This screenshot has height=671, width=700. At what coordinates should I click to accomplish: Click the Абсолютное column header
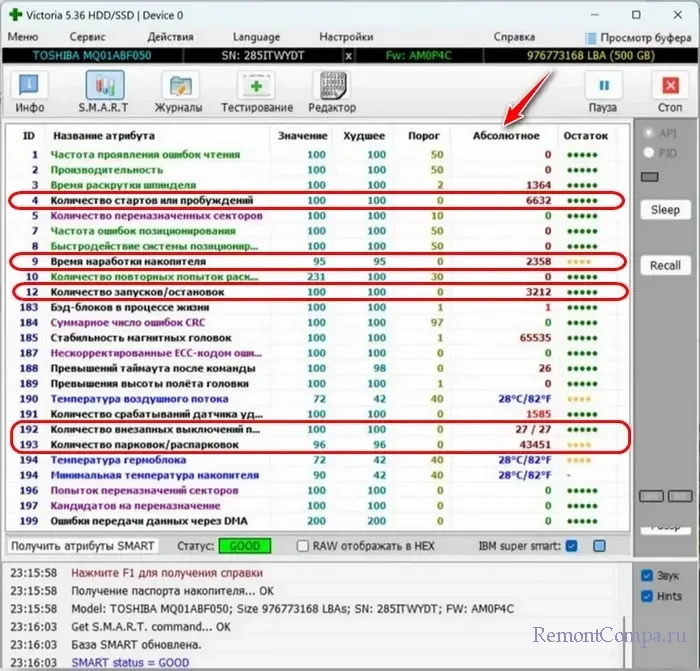pos(505,135)
